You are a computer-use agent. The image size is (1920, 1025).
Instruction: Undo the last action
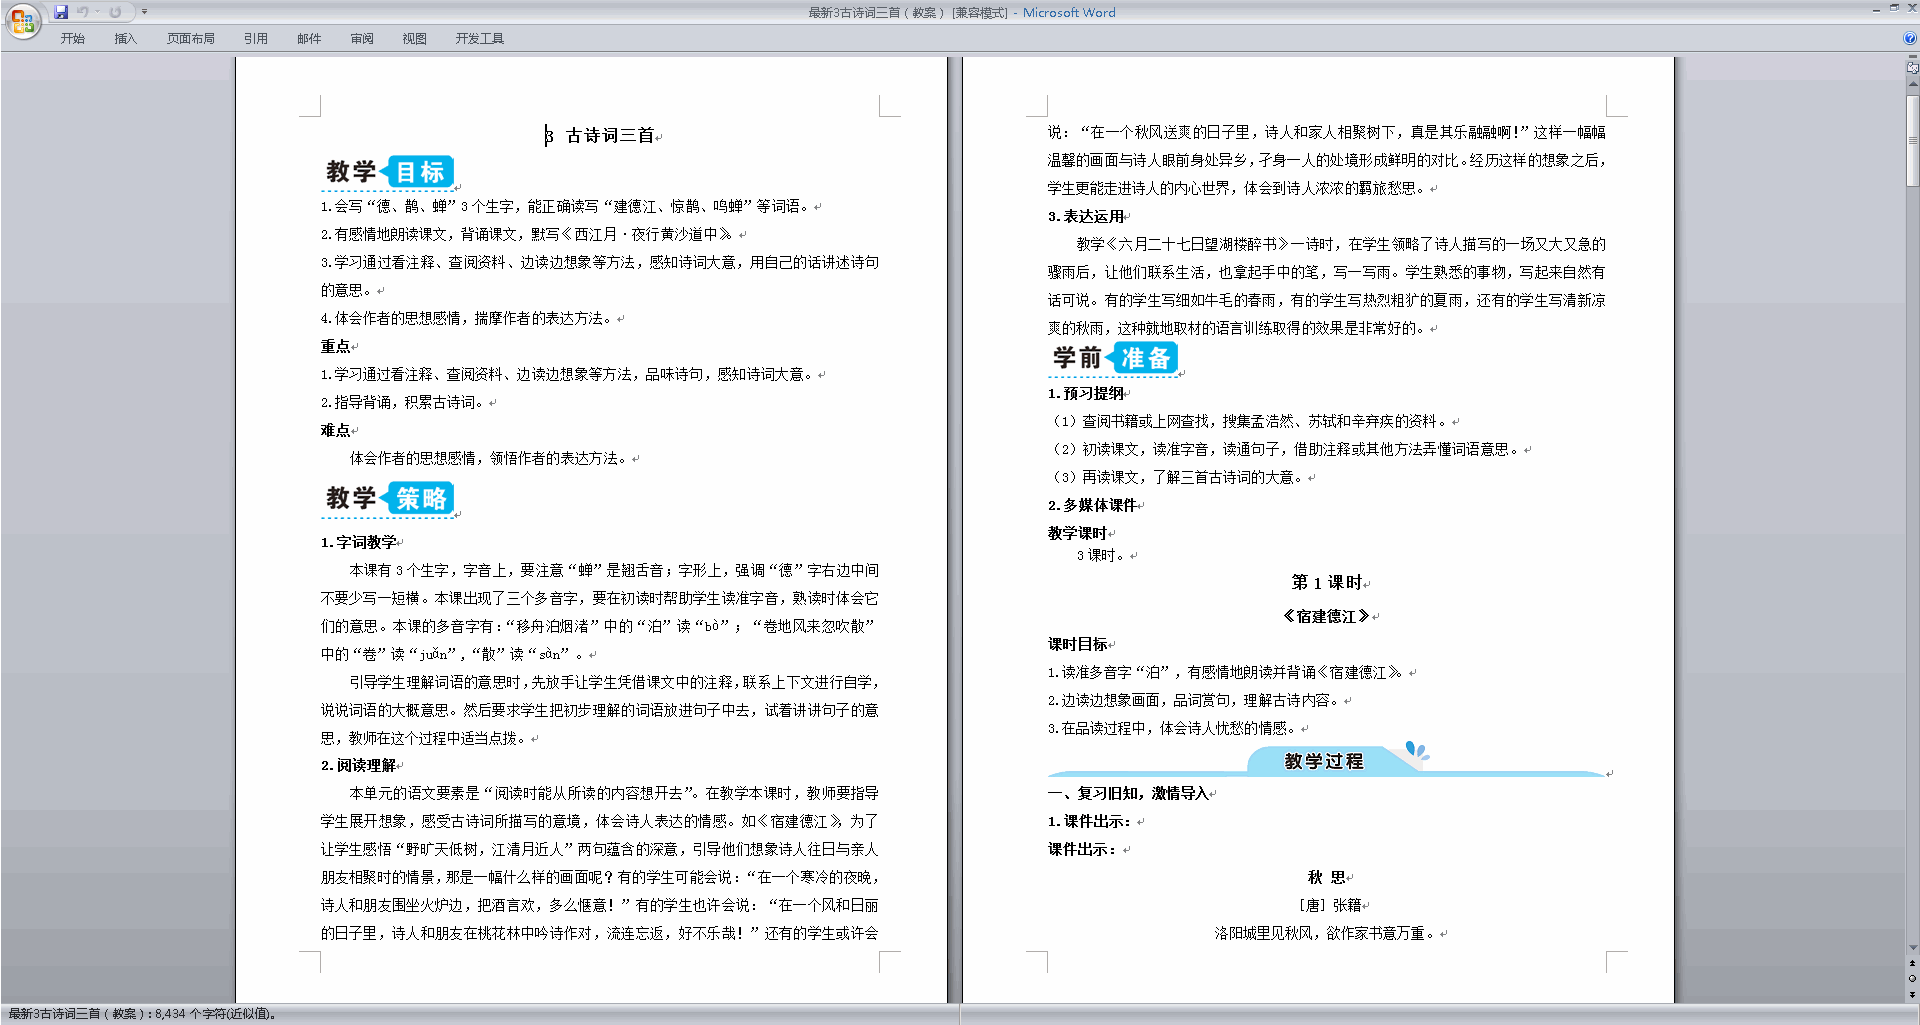[83, 12]
